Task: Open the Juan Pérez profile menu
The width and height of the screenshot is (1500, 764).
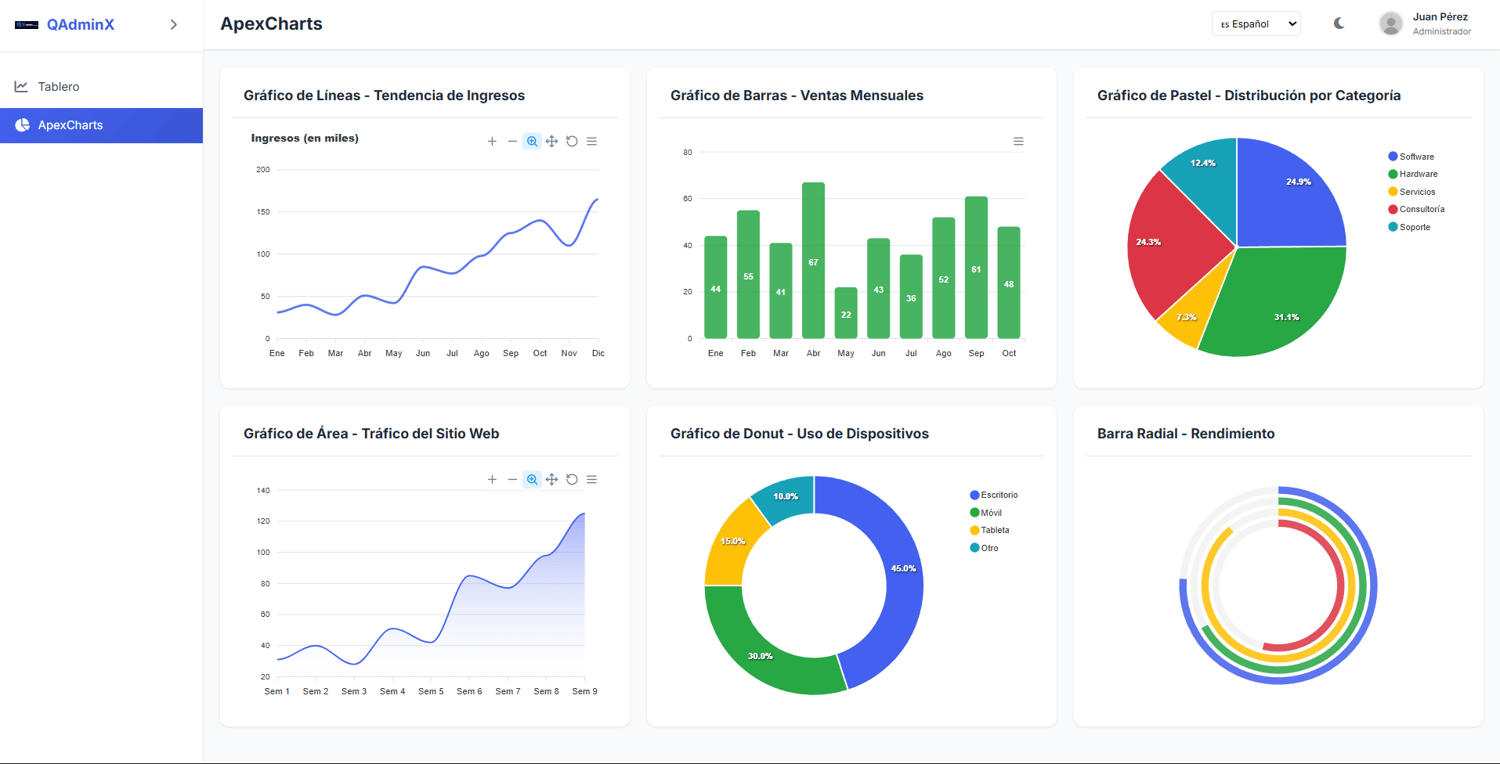Action: pyautogui.click(x=1441, y=24)
